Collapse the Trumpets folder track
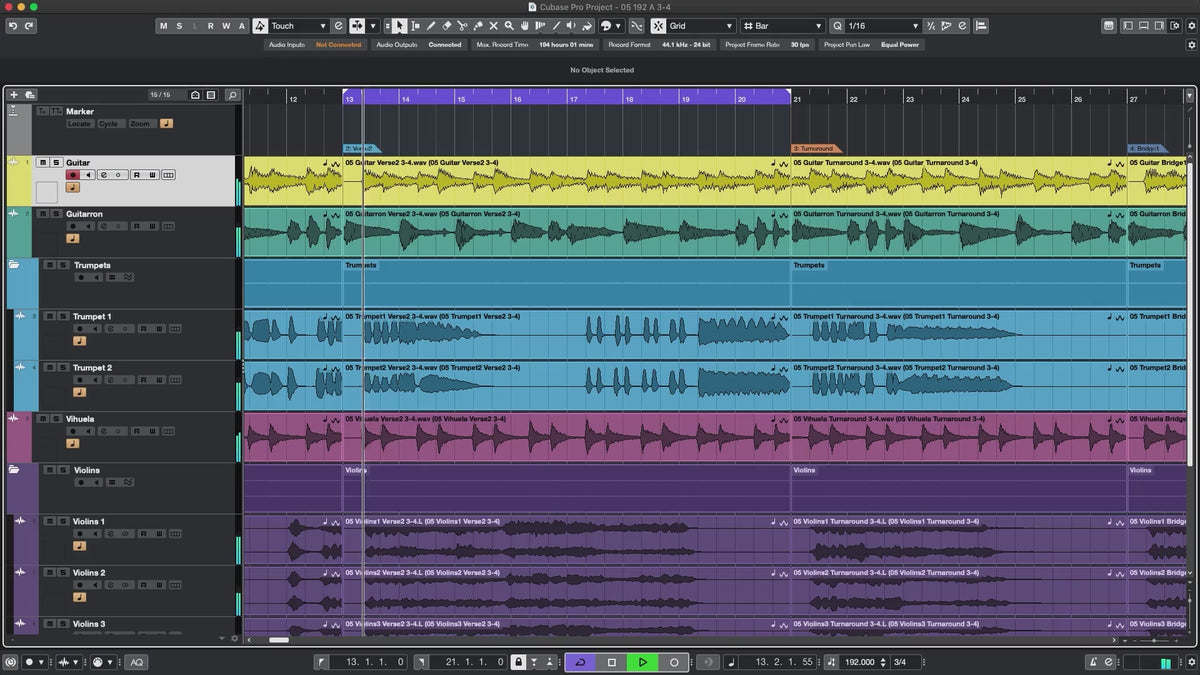Screen dimensions: 1200x675 [x=14, y=265]
